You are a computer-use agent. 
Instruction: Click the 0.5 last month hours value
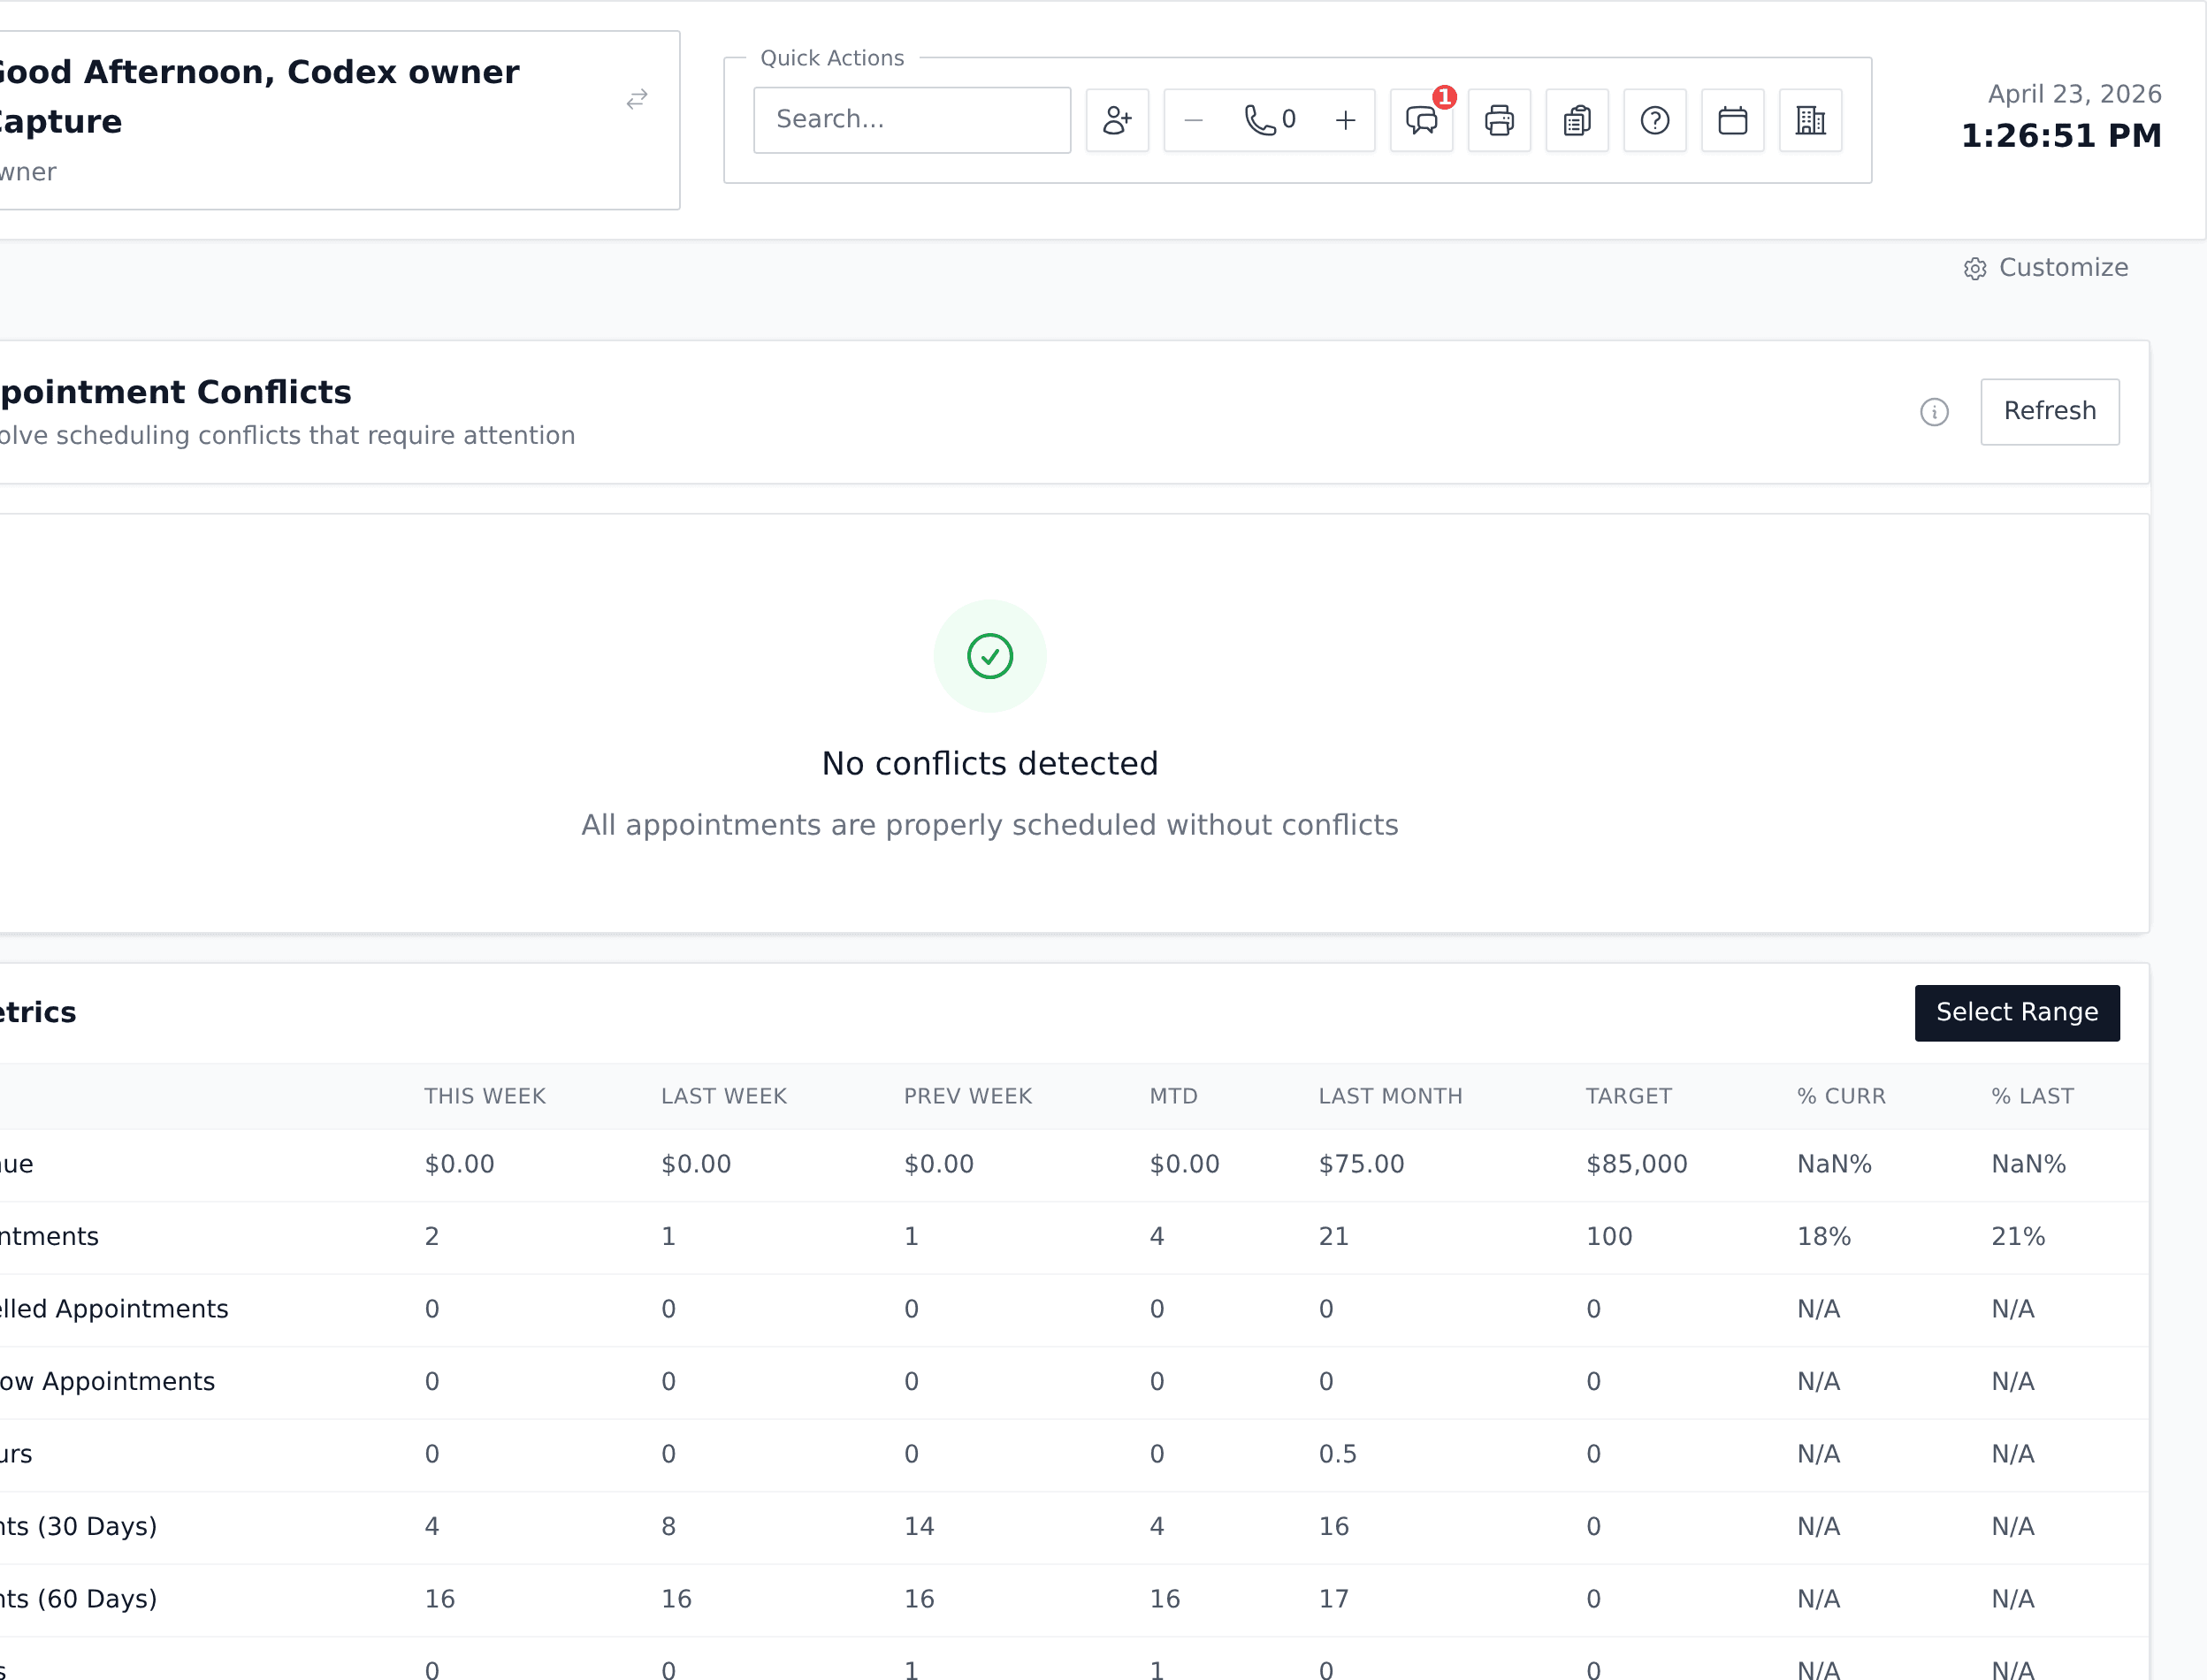tap(1338, 1454)
